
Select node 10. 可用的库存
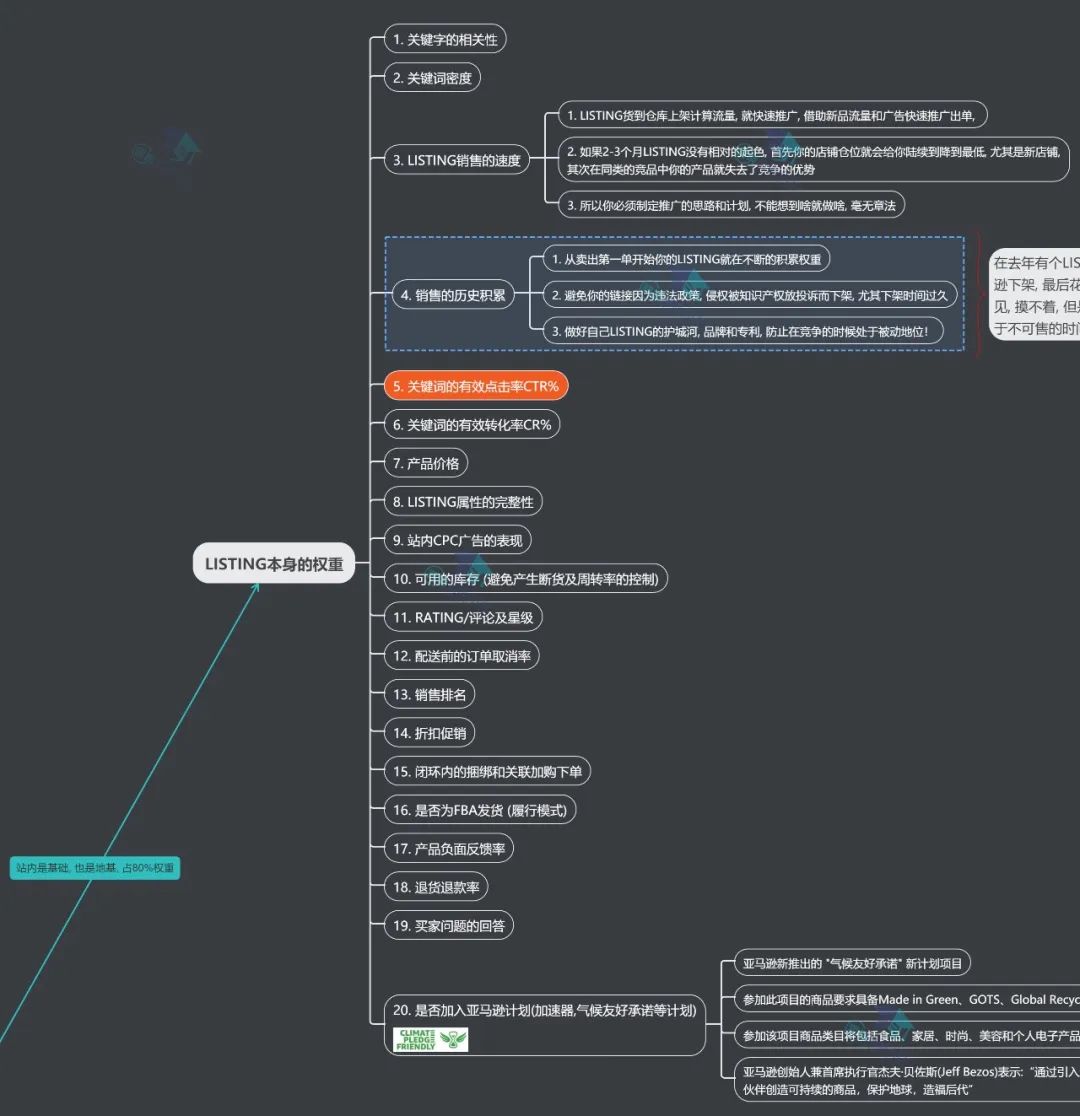[x=525, y=579]
